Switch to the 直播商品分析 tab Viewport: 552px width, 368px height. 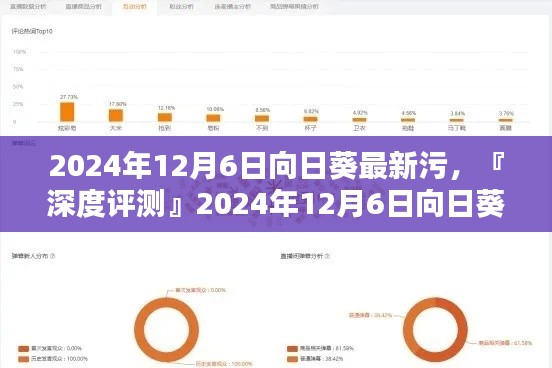(83, 7)
